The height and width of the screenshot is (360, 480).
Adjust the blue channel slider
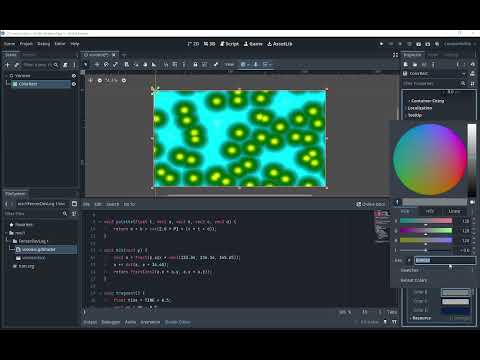coord(426,240)
